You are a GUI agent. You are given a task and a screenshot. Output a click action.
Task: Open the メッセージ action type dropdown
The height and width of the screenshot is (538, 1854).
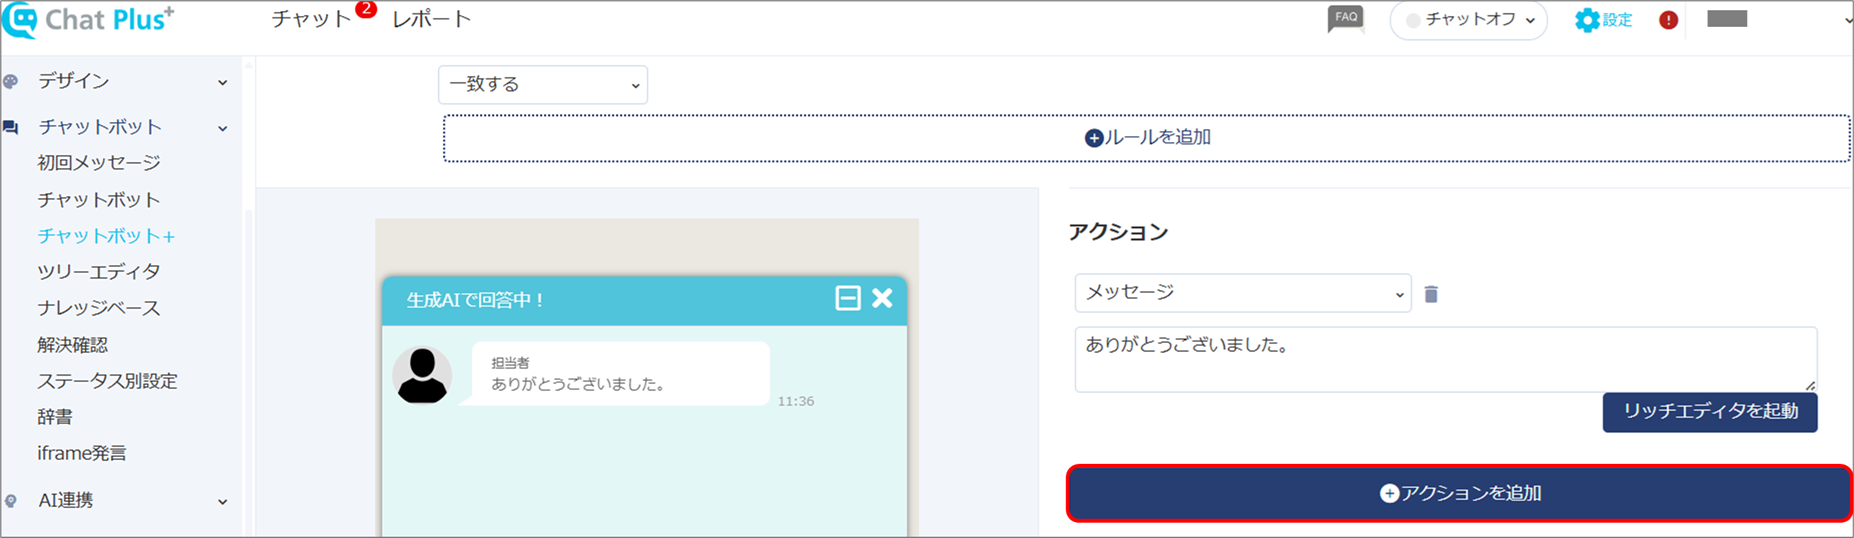(x=1243, y=293)
